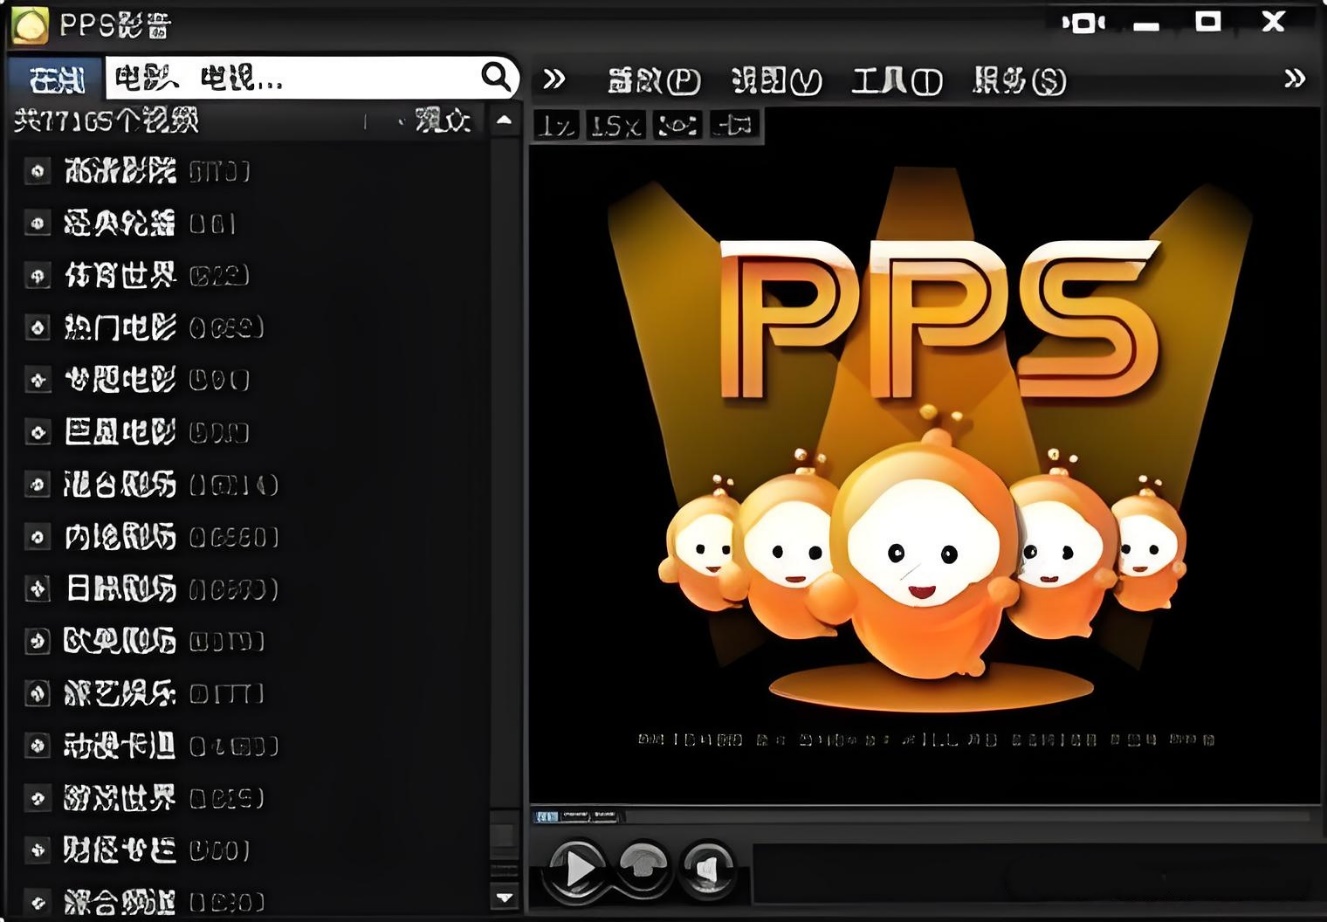Click the channel list scrollbar thumb

(x=504, y=835)
